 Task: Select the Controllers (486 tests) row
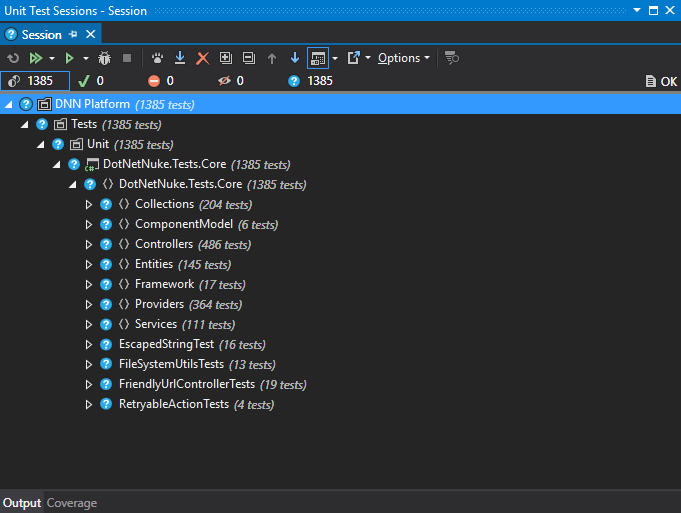click(x=340, y=245)
